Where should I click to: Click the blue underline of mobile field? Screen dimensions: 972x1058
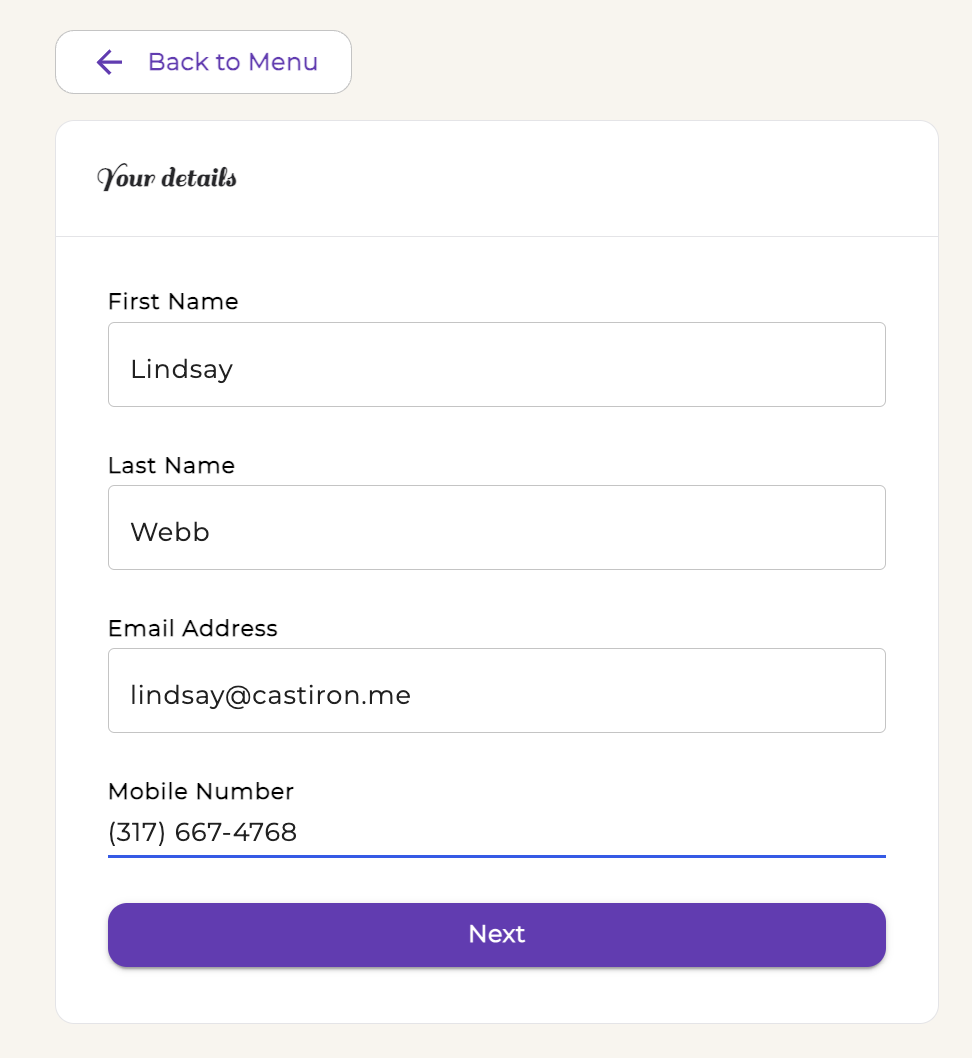(x=496, y=856)
